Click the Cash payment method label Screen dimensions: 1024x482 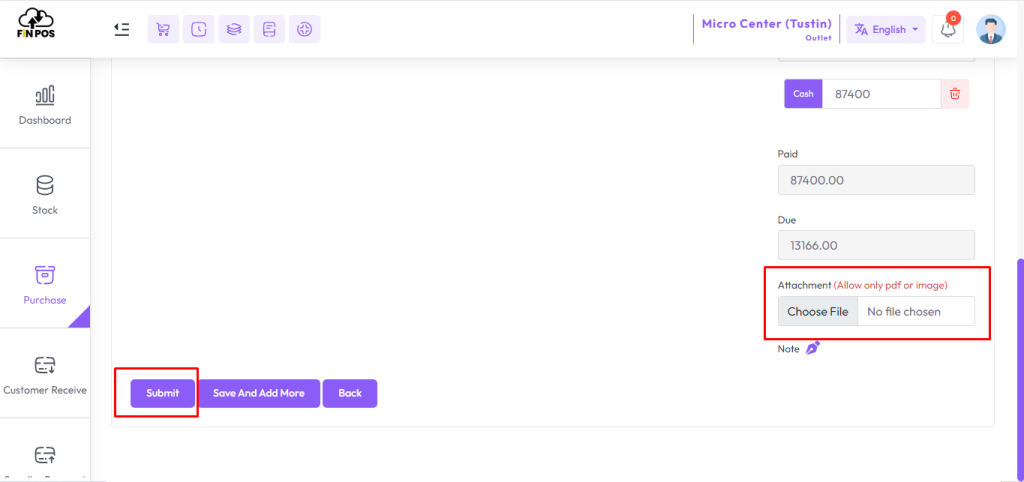(x=803, y=94)
